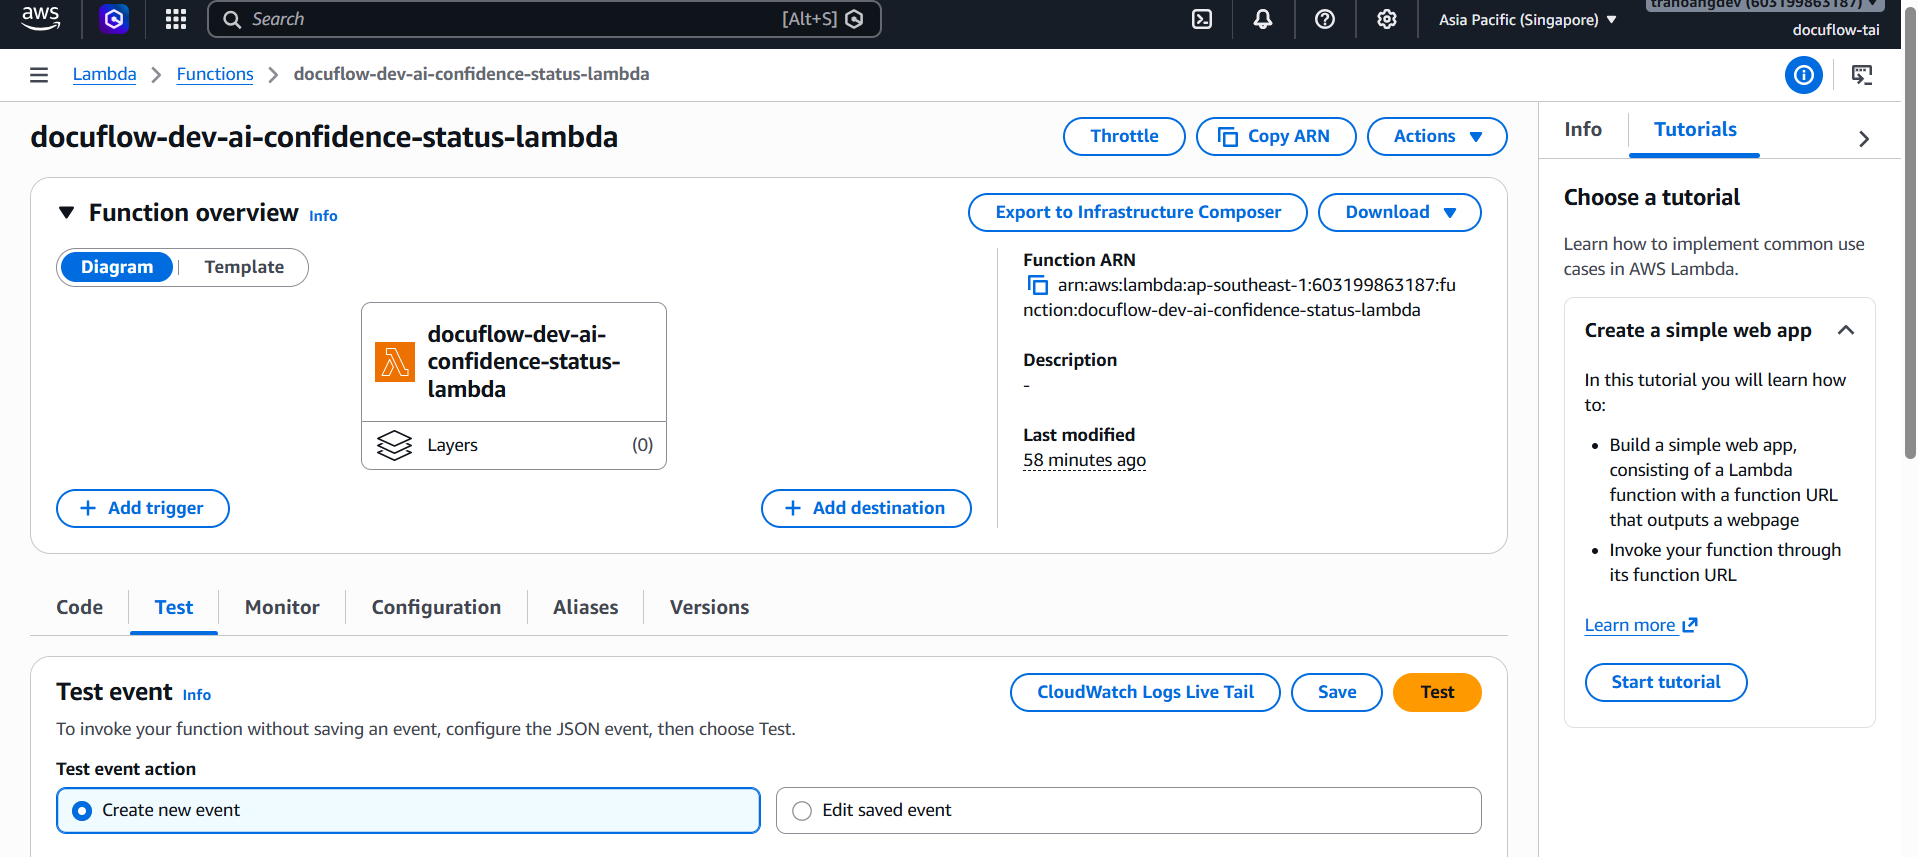Click the orange Lambda function icon
Image resolution: width=1918 pixels, height=857 pixels.
395,362
